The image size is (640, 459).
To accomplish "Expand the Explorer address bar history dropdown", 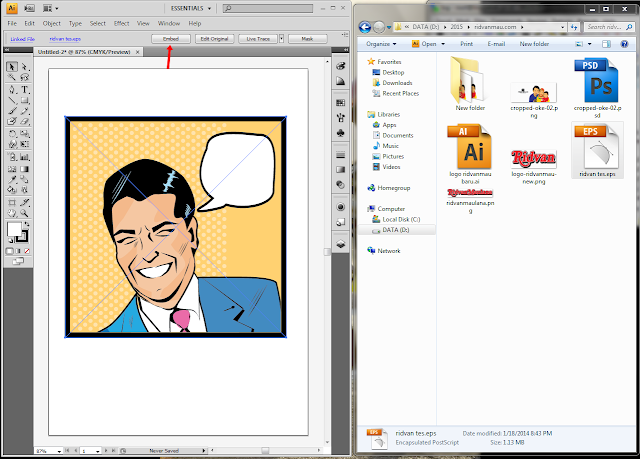I will [x=563, y=27].
